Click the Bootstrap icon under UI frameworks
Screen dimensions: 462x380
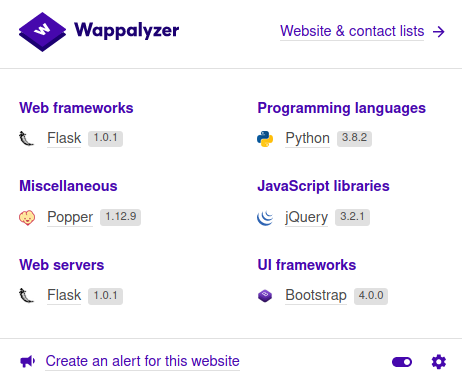(x=265, y=296)
